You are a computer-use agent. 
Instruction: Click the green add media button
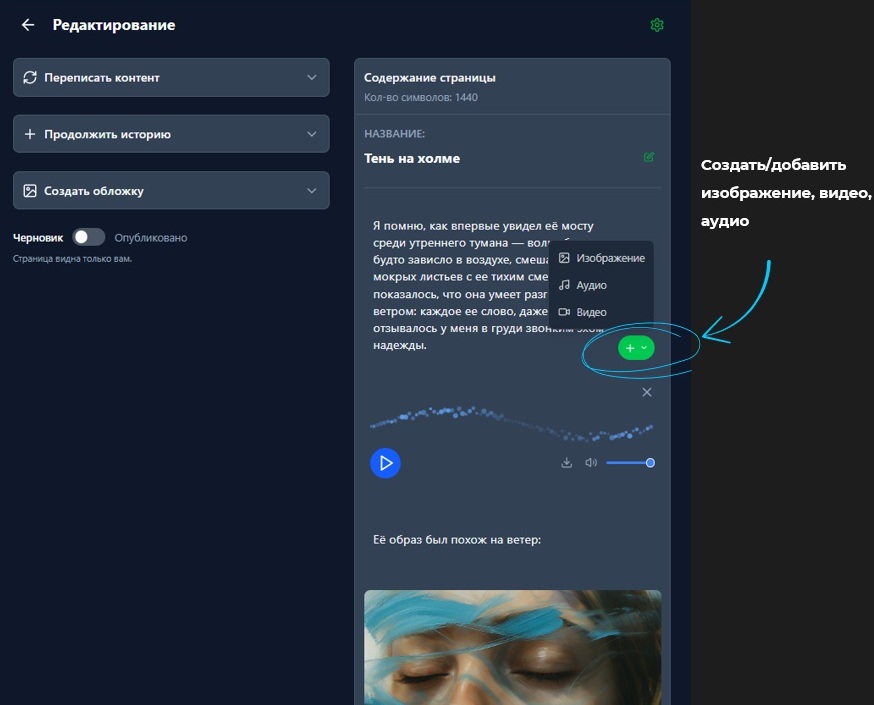point(636,348)
